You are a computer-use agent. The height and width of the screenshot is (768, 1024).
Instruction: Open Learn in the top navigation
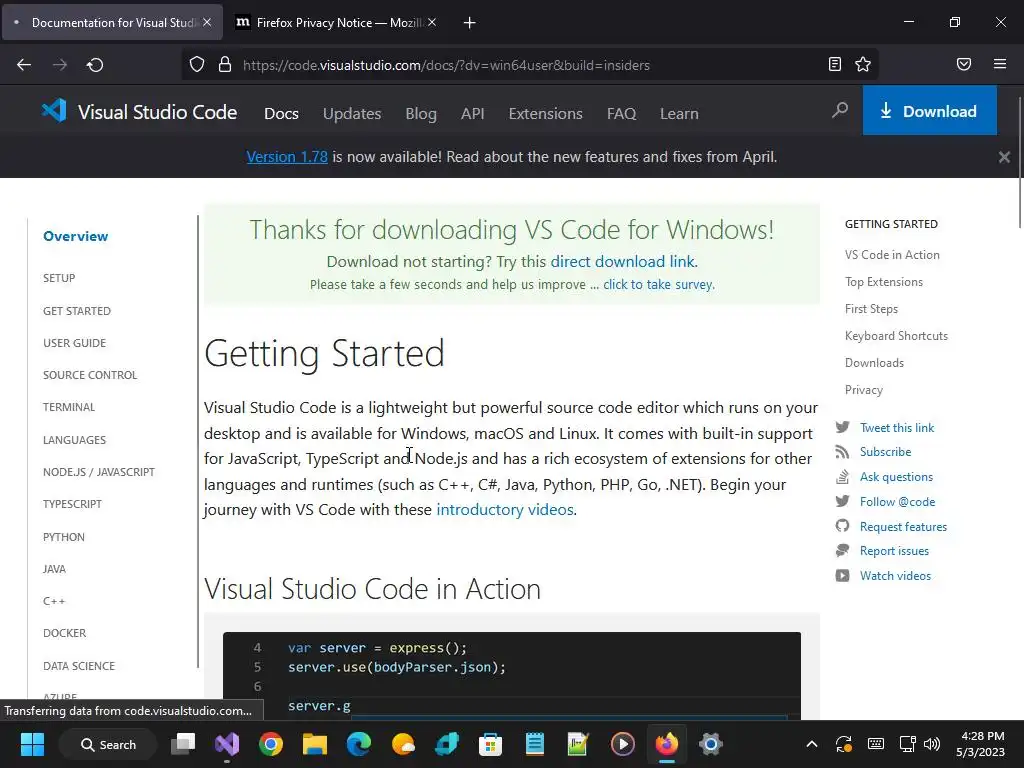click(679, 114)
